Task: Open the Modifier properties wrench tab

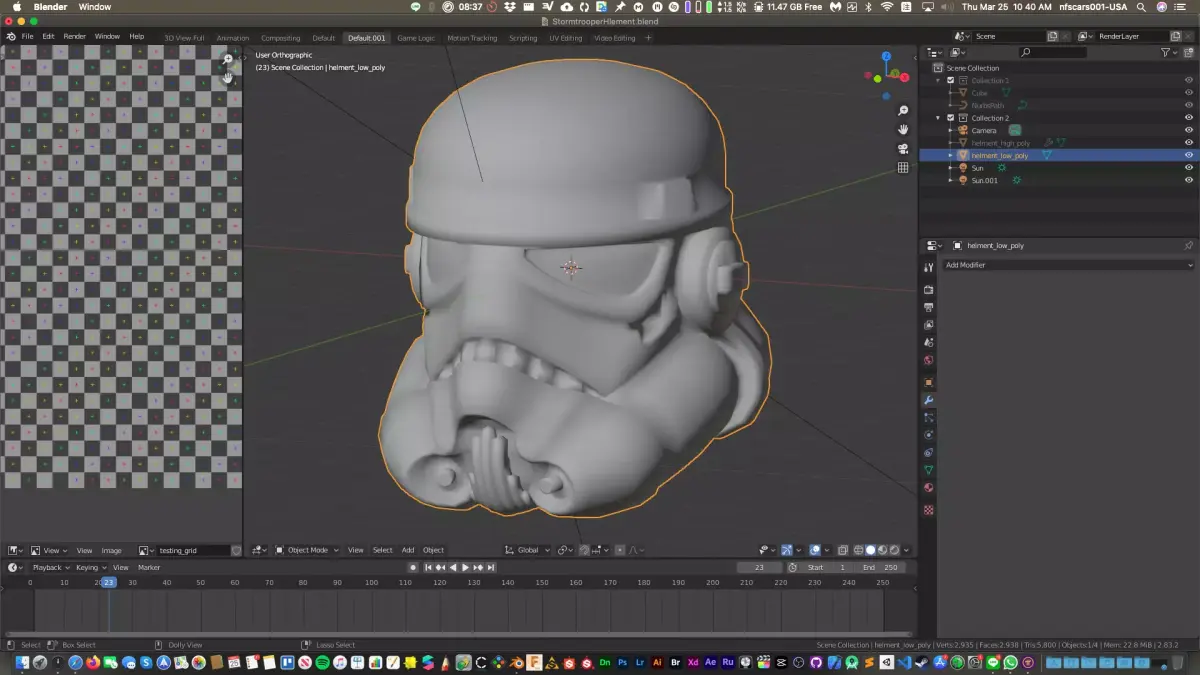Action: click(x=928, y=400)
